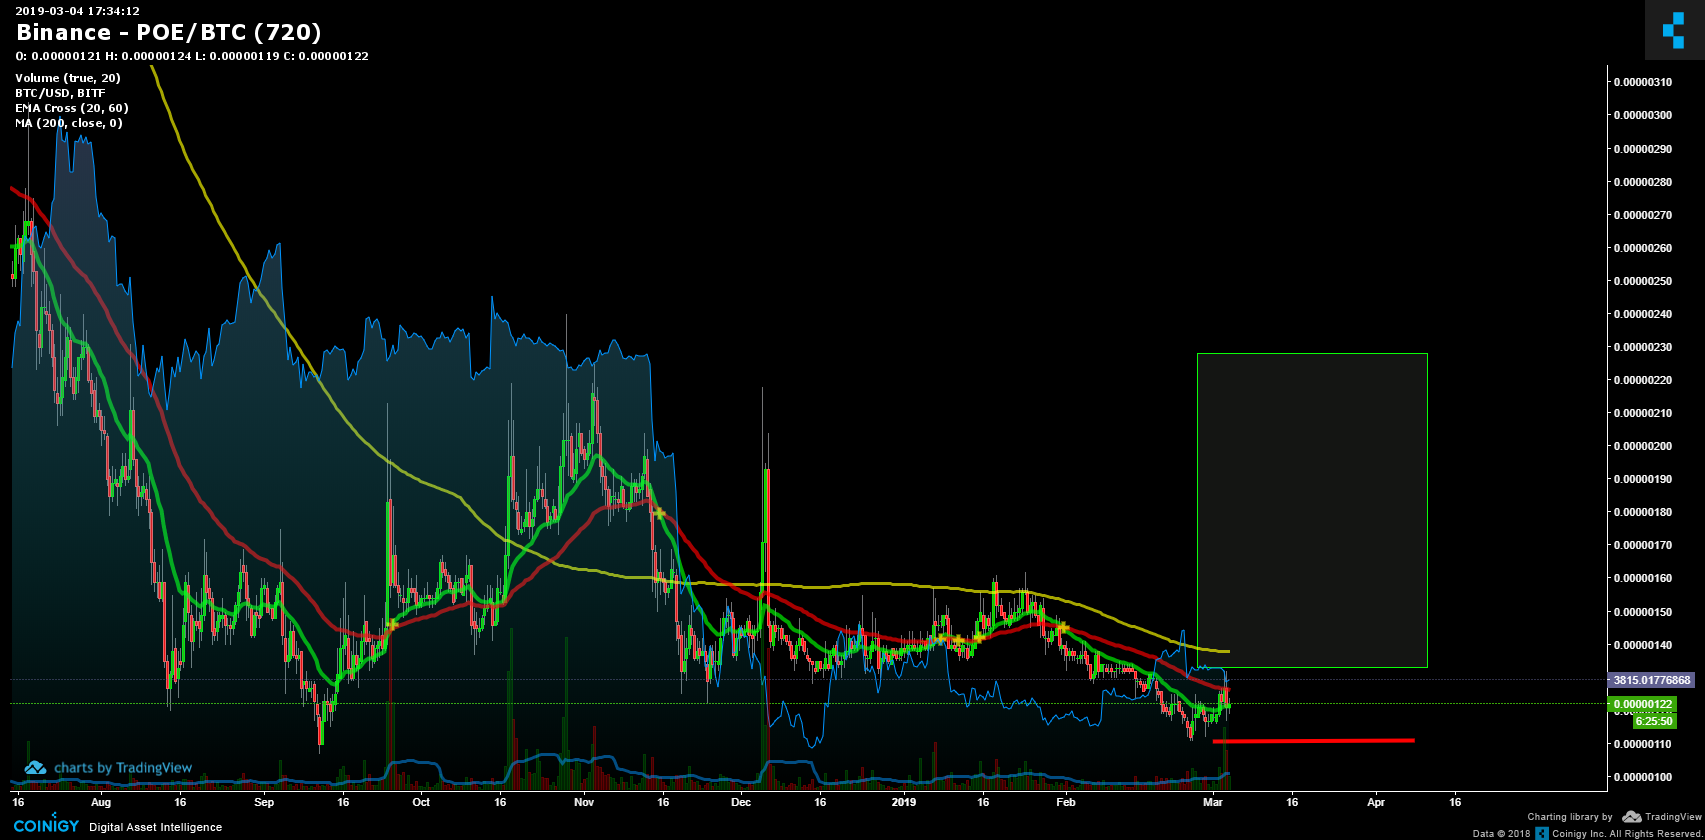This screenshot has width=1705, height=840.
Task: Click the TradingView cloud icon in the chart watermark
Action: coord(36,768)
